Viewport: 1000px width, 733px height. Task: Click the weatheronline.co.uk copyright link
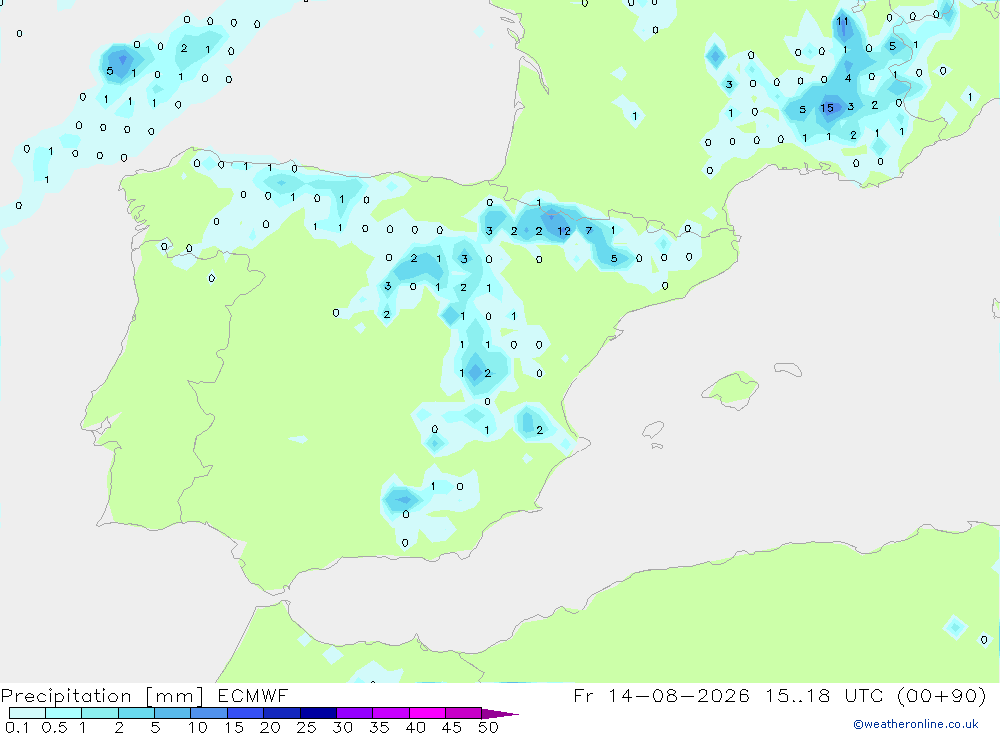(916, 724)
